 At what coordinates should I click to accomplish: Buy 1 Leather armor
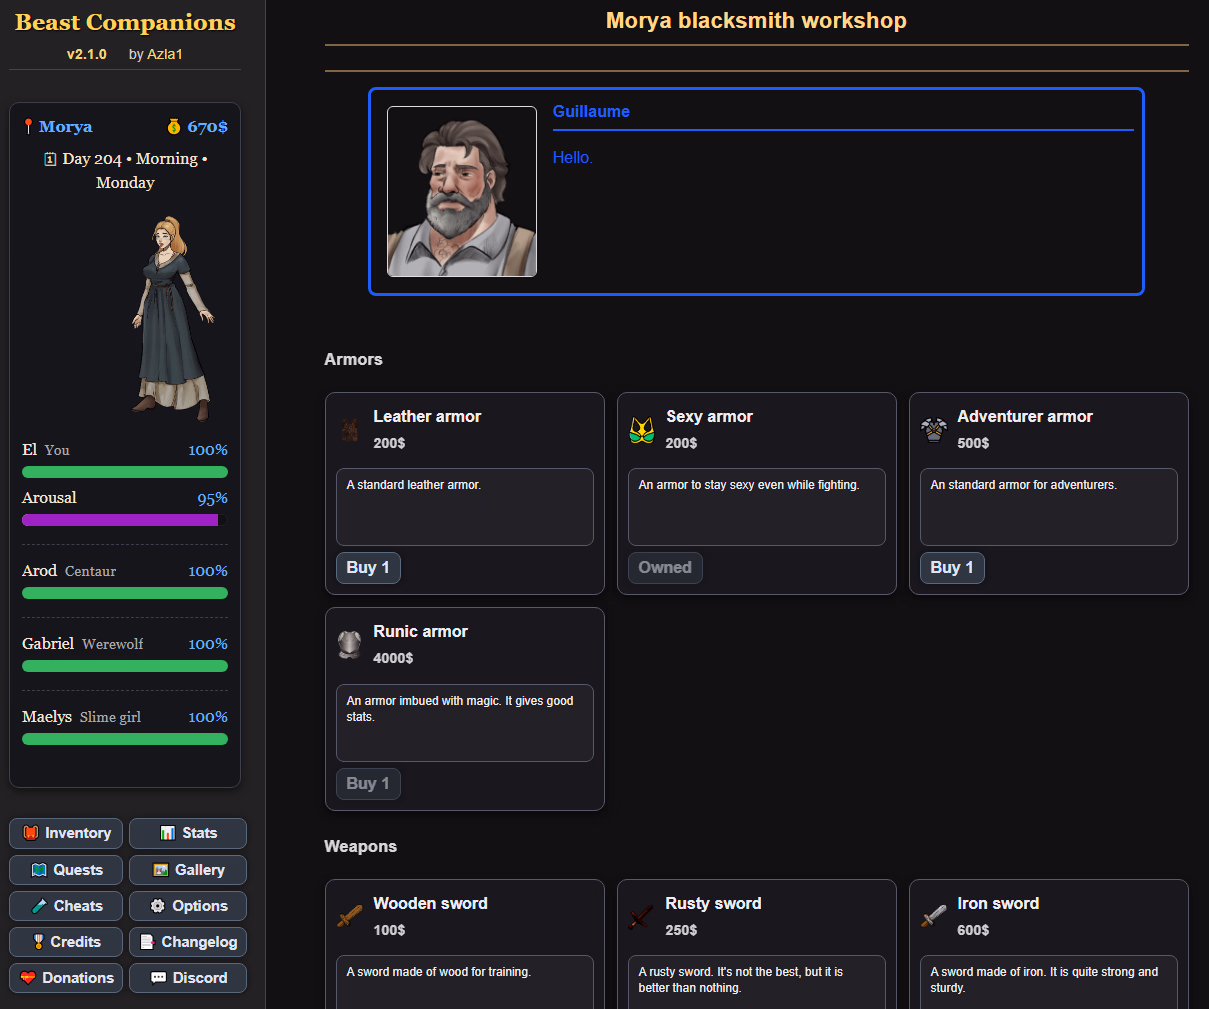(367, 568)
